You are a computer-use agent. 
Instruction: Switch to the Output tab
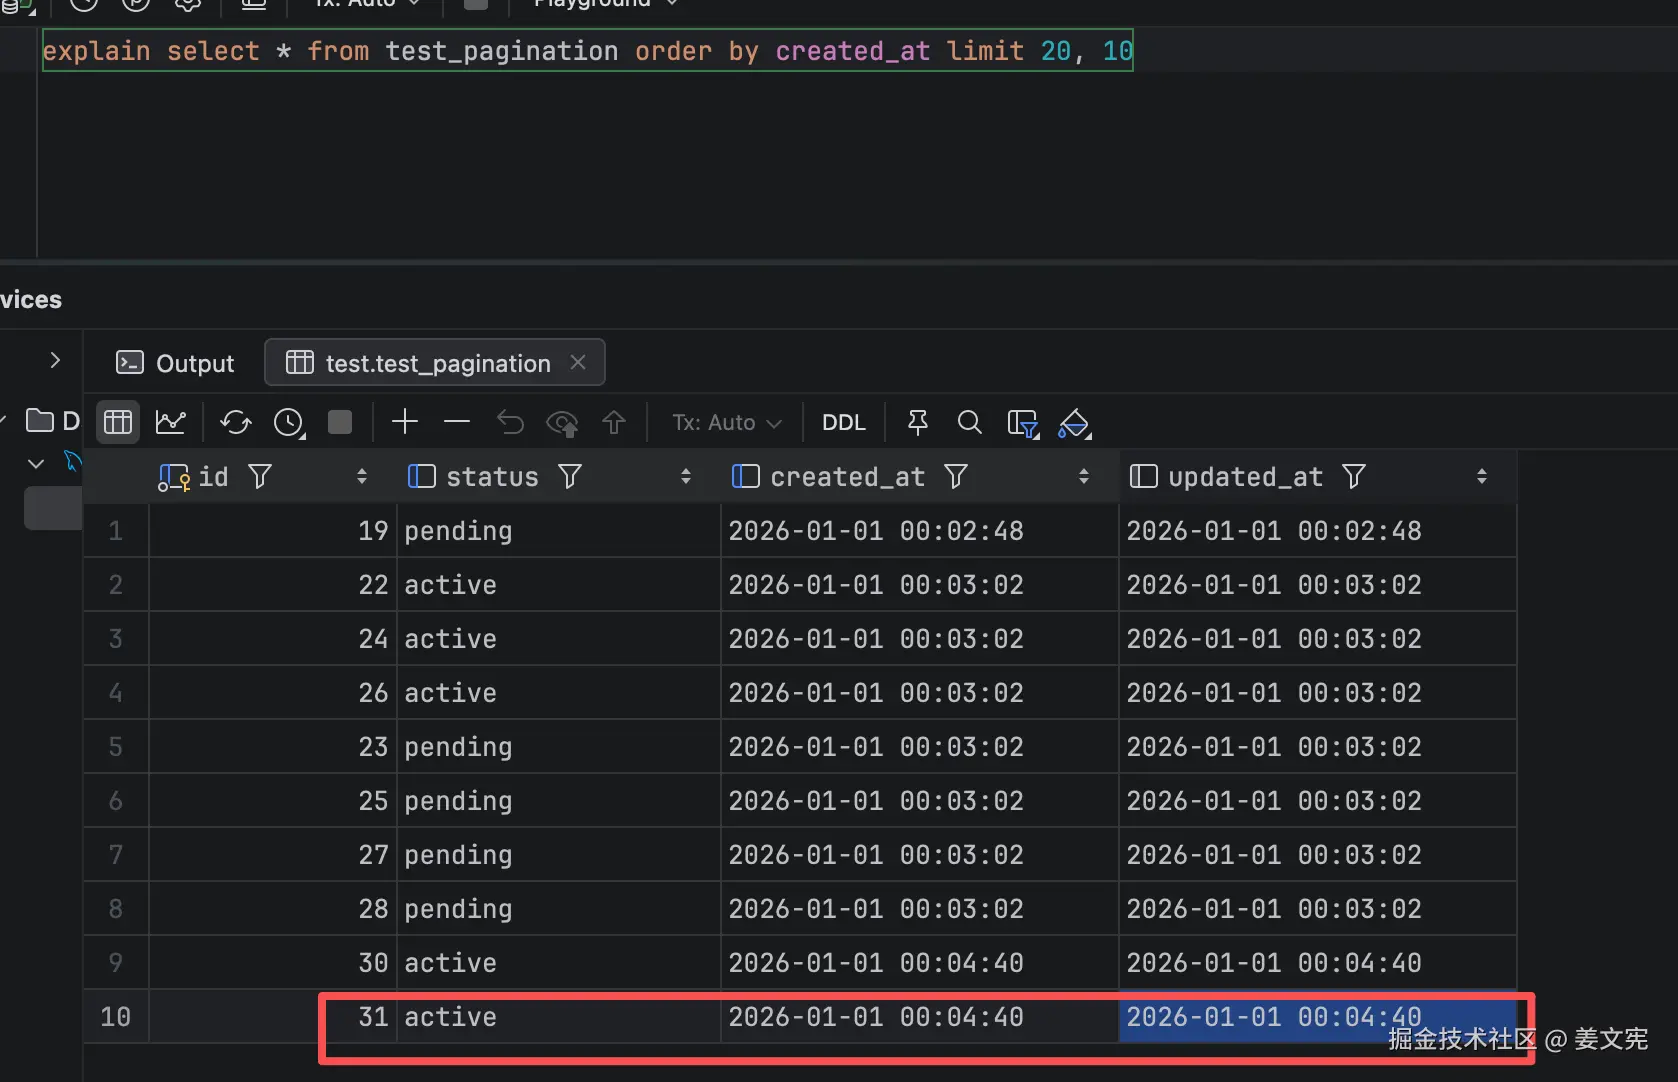pos(176,363)
